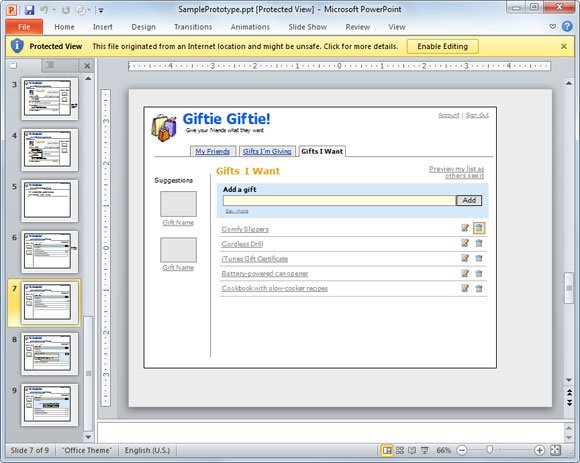Click thumbnail pane scroll up arrow
This screenshot has height=463, width=580.
(88, 78)
